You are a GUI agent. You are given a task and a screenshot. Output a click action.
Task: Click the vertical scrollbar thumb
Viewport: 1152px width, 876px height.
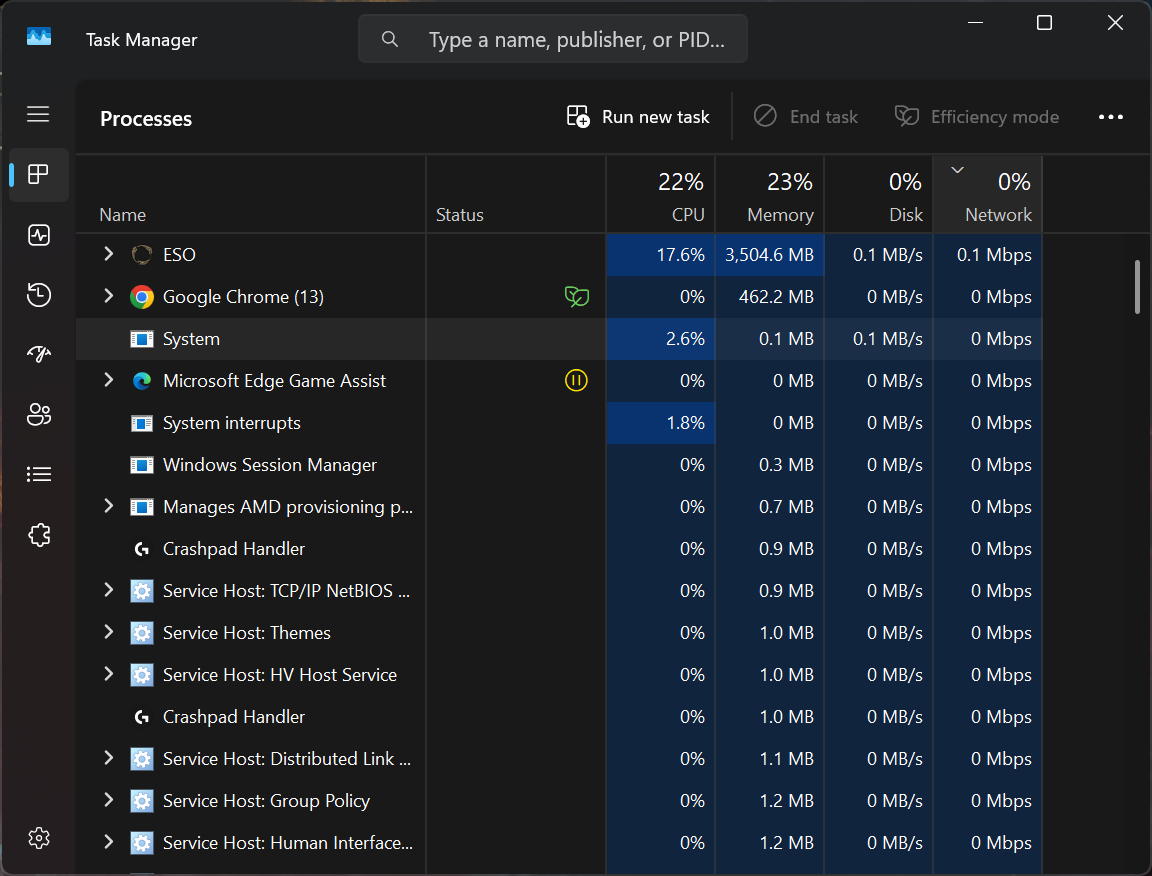[1137, 287]
